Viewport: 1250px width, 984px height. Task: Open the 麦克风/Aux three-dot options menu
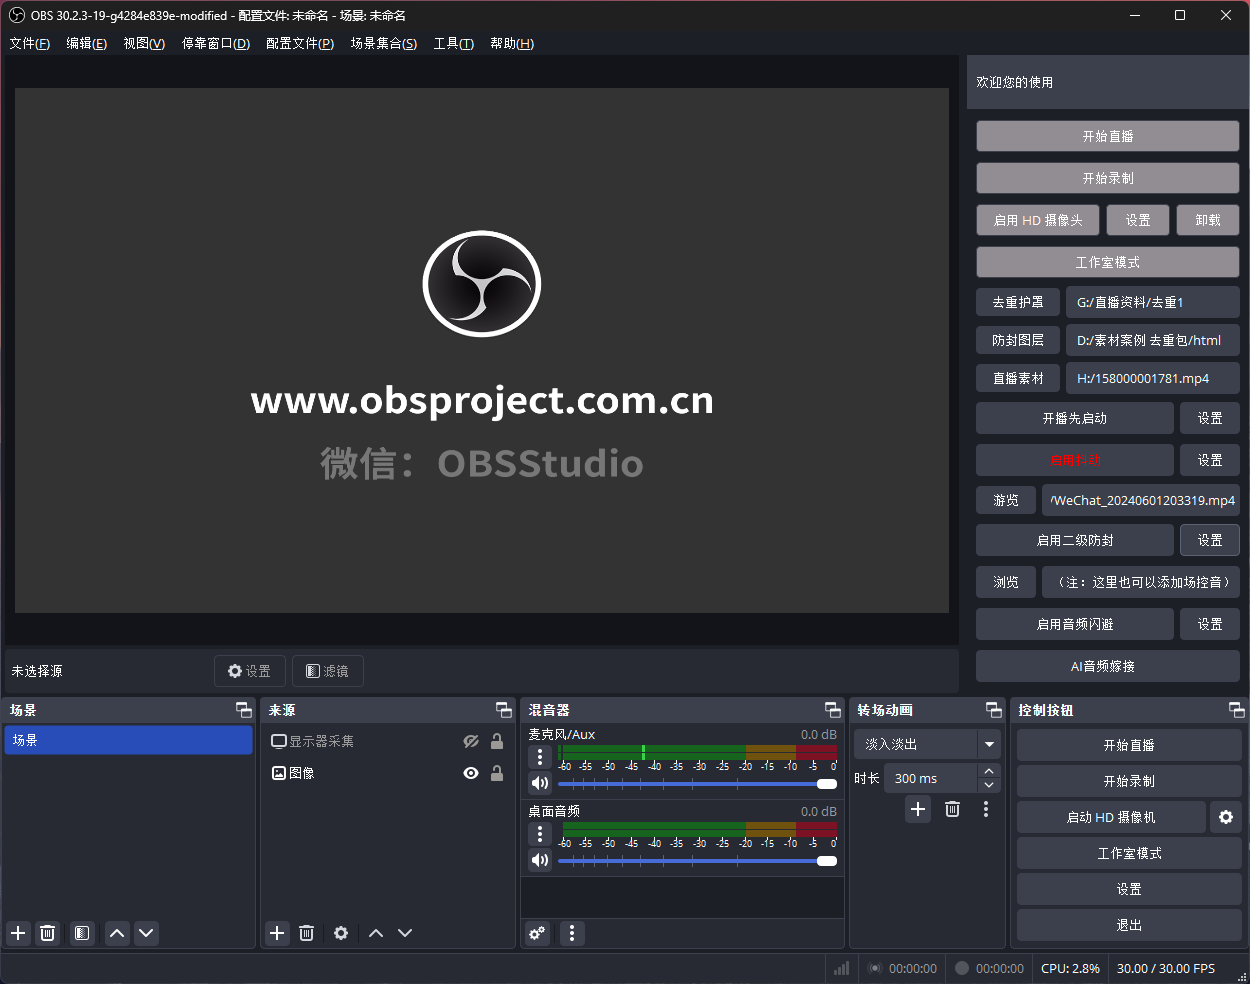(540, 757)
